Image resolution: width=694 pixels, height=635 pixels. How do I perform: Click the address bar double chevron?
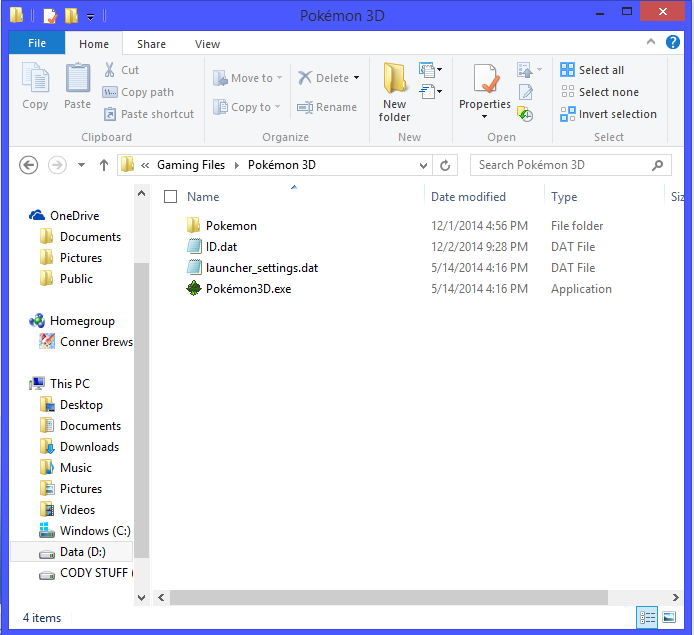click(x=145, y=165)
